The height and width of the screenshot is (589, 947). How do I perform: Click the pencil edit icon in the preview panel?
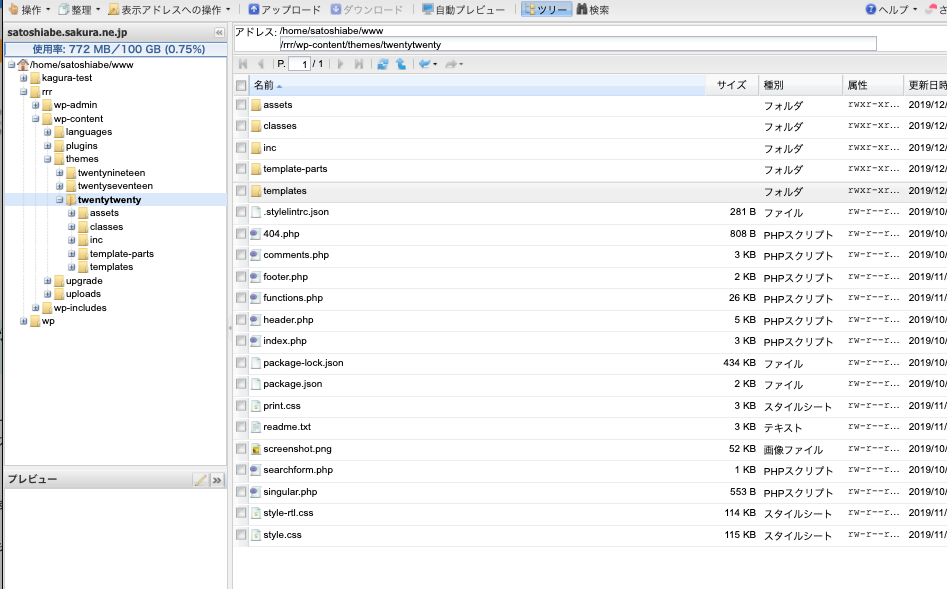click(x=200, y=480)
